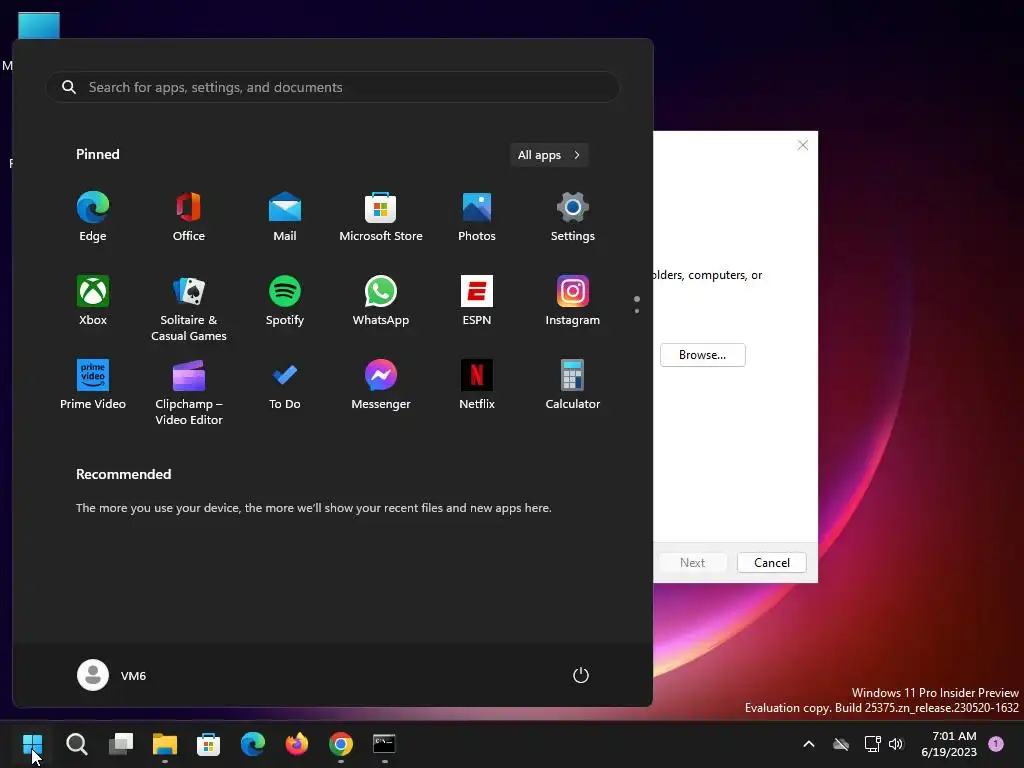1024x768 pixels.
Task: Launch the To Do app
Action: (x=285, y=385)
